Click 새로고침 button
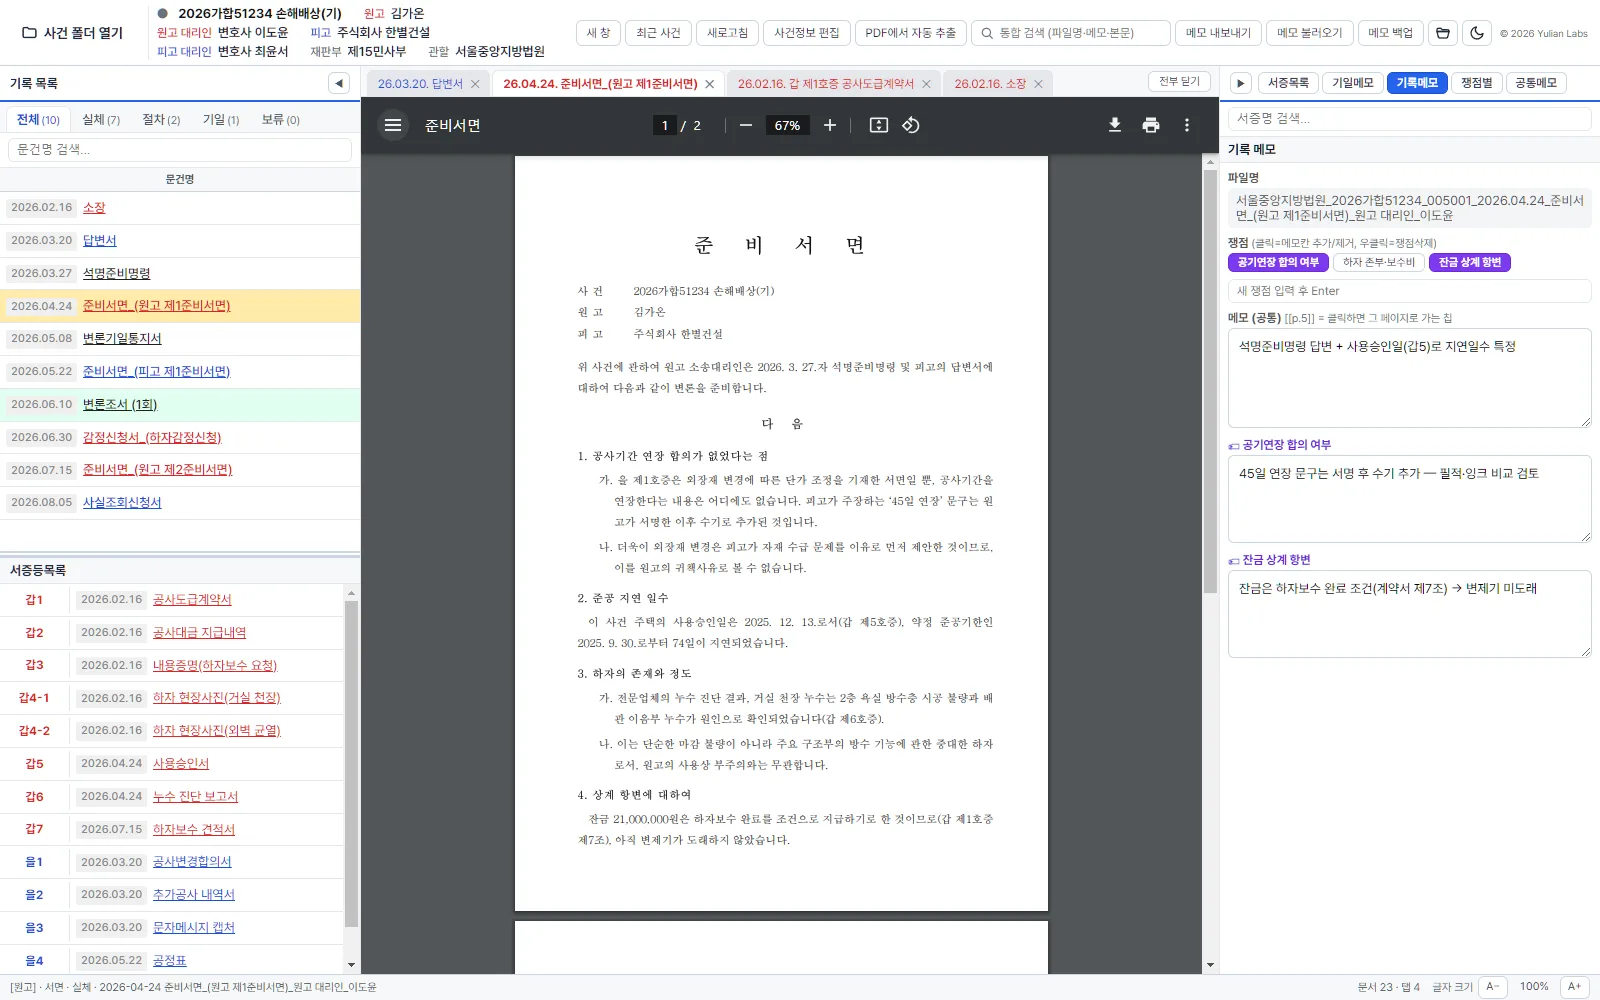Image resolution: width=1600 pixels, height=1000 pixels. pos(727,33)
